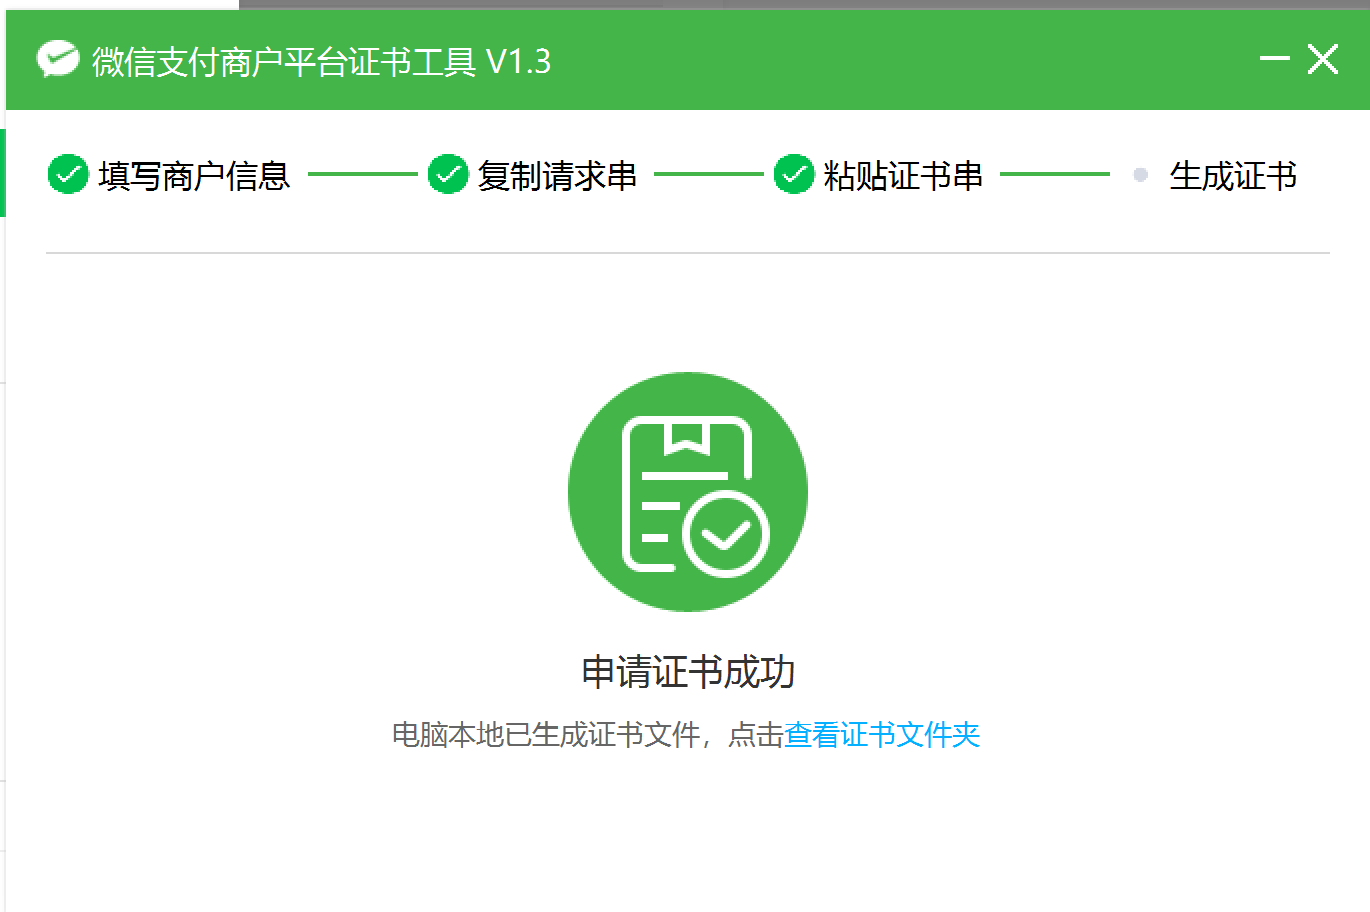Click the large certificate success icon
1370x912 pixels.
(688, 492)
